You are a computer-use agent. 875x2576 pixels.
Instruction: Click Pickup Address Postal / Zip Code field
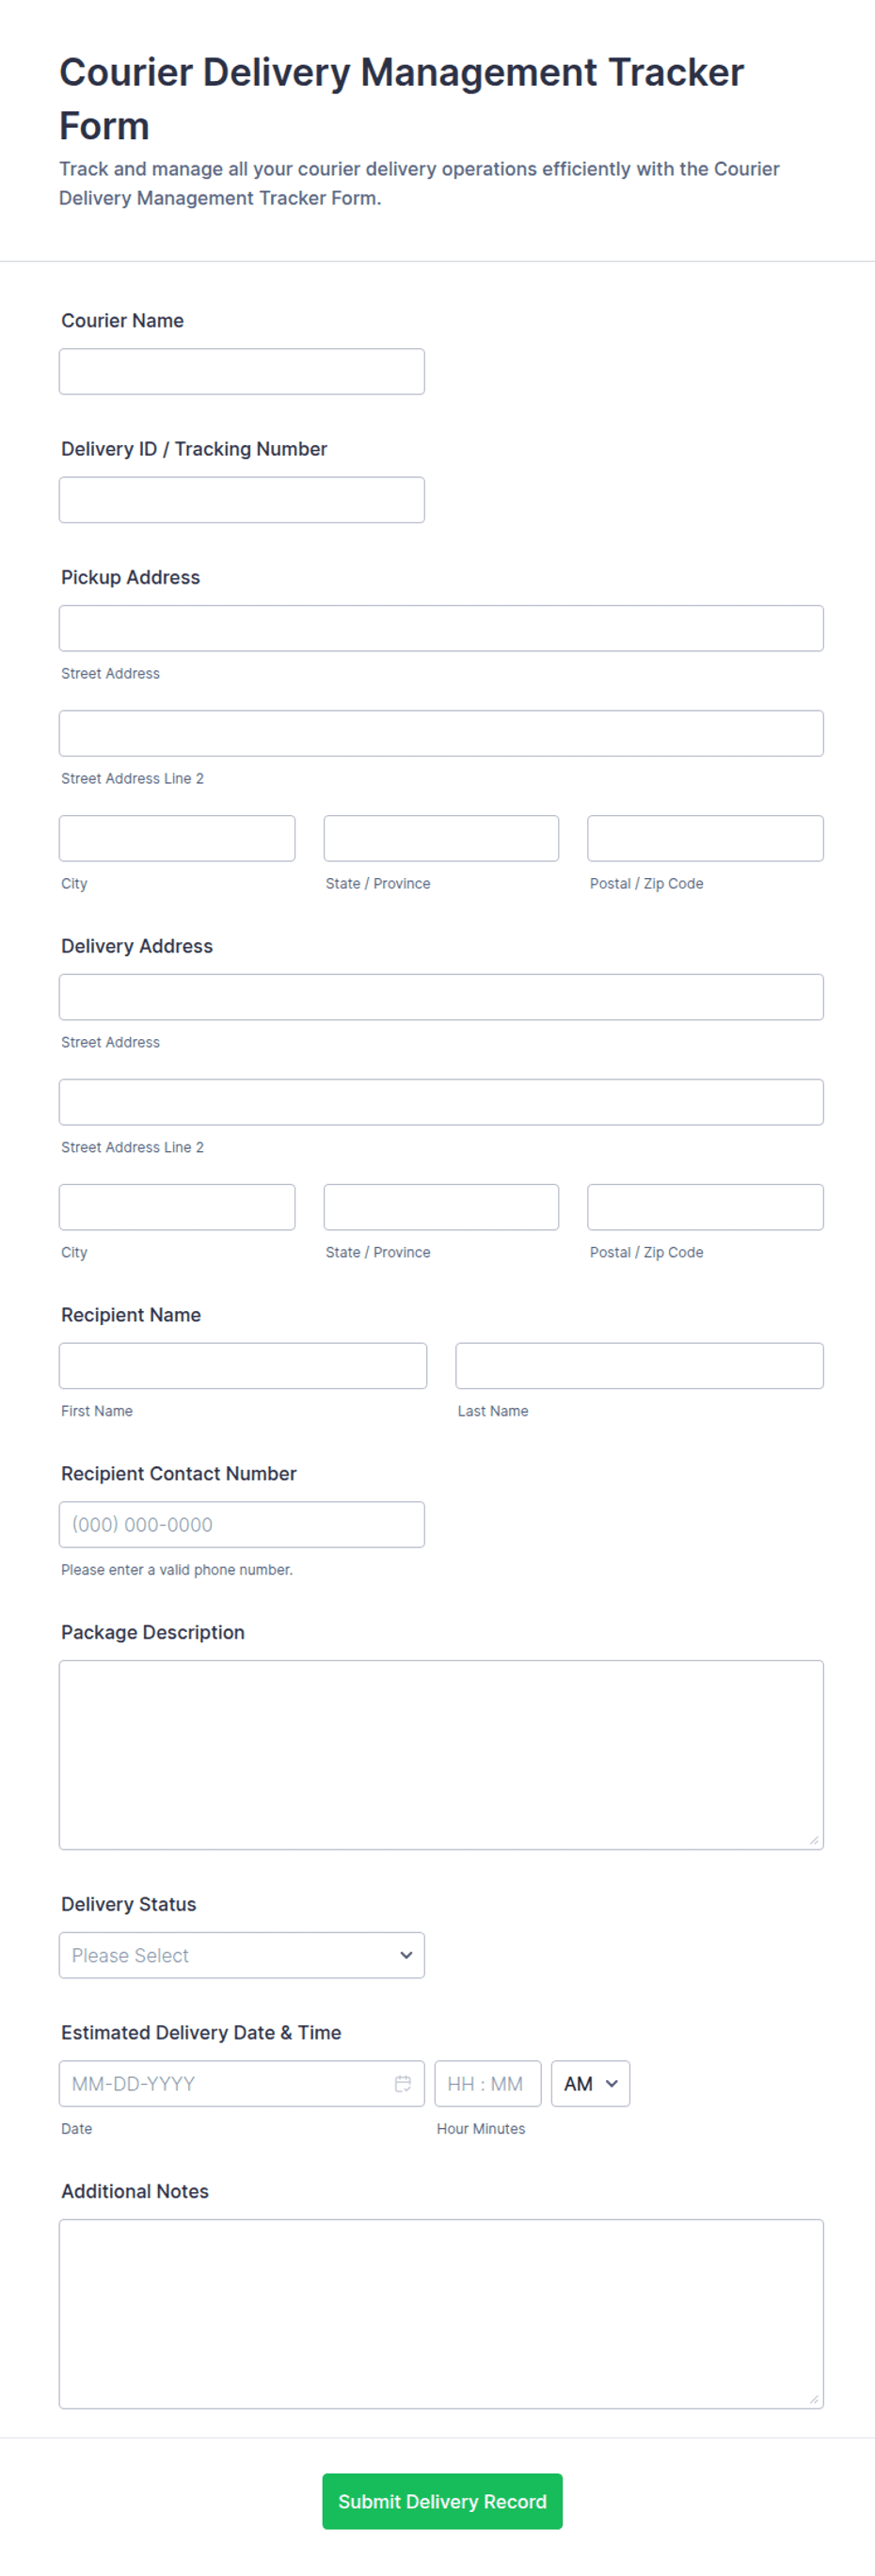point(705,838)
